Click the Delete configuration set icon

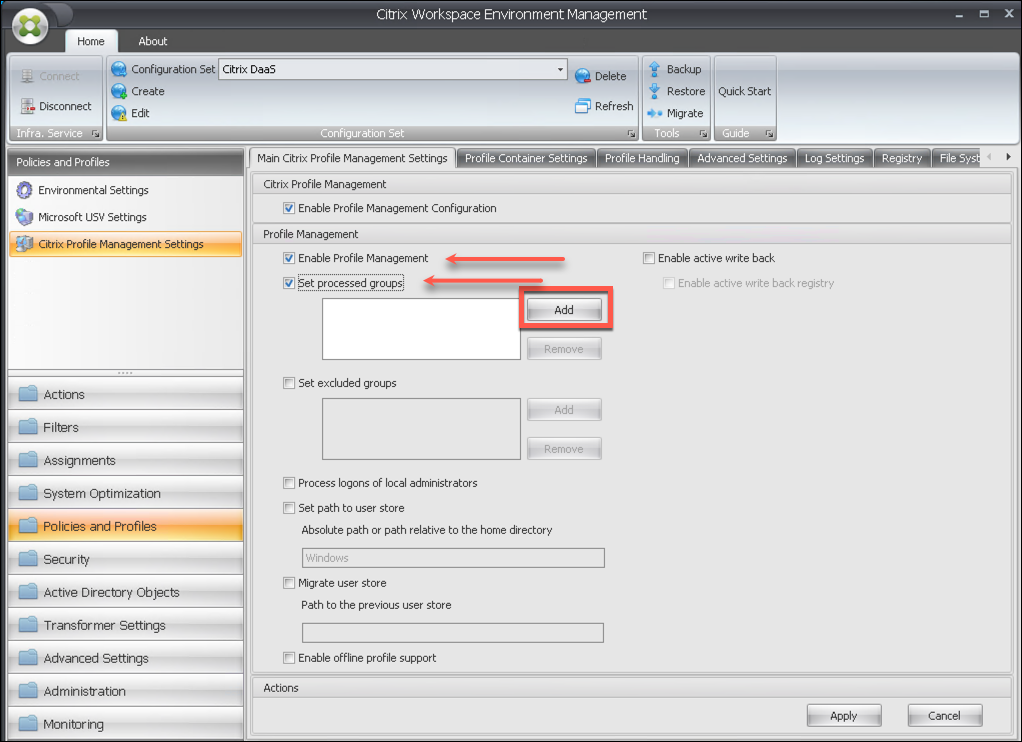584,76
